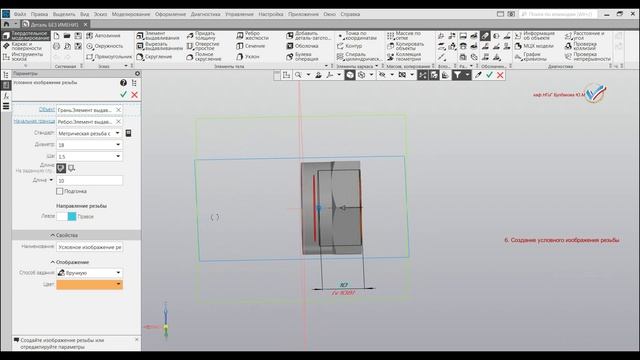This screenshot has width=640, height=360.
Task: Click Булева операция command
Action: [302, 57]
